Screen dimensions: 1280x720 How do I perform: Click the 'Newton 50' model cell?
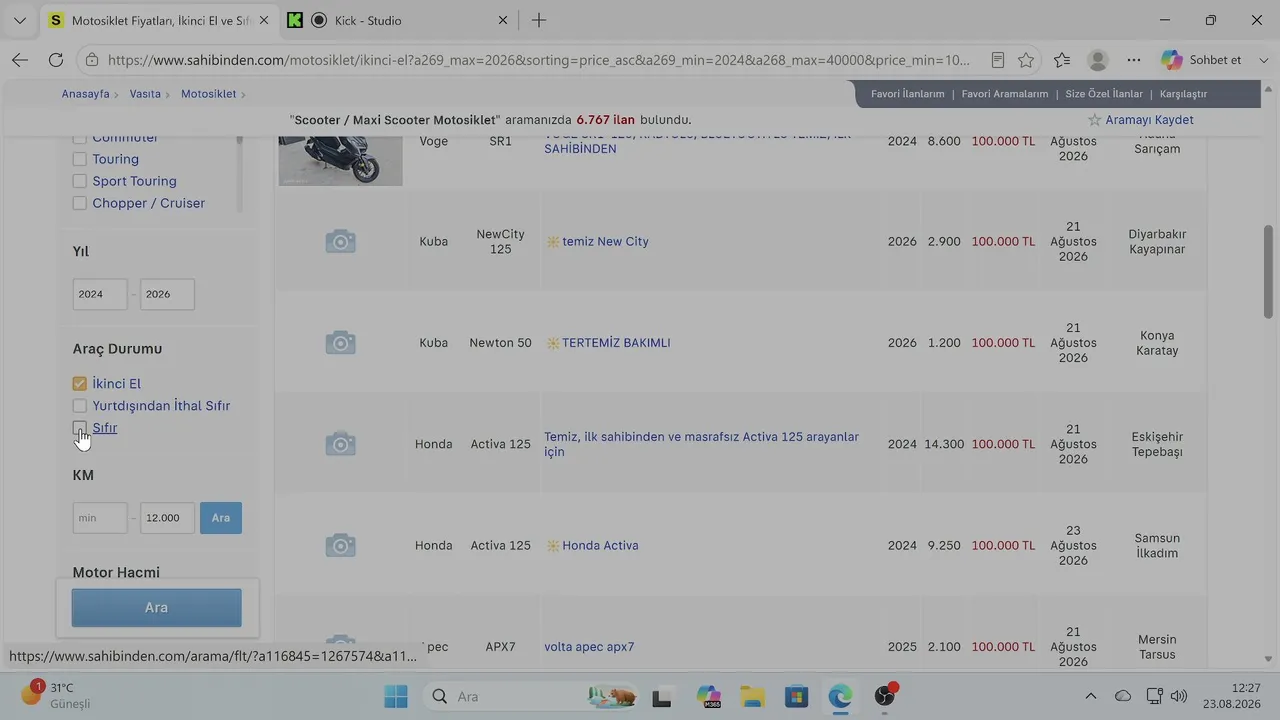(x=500, y=343)
